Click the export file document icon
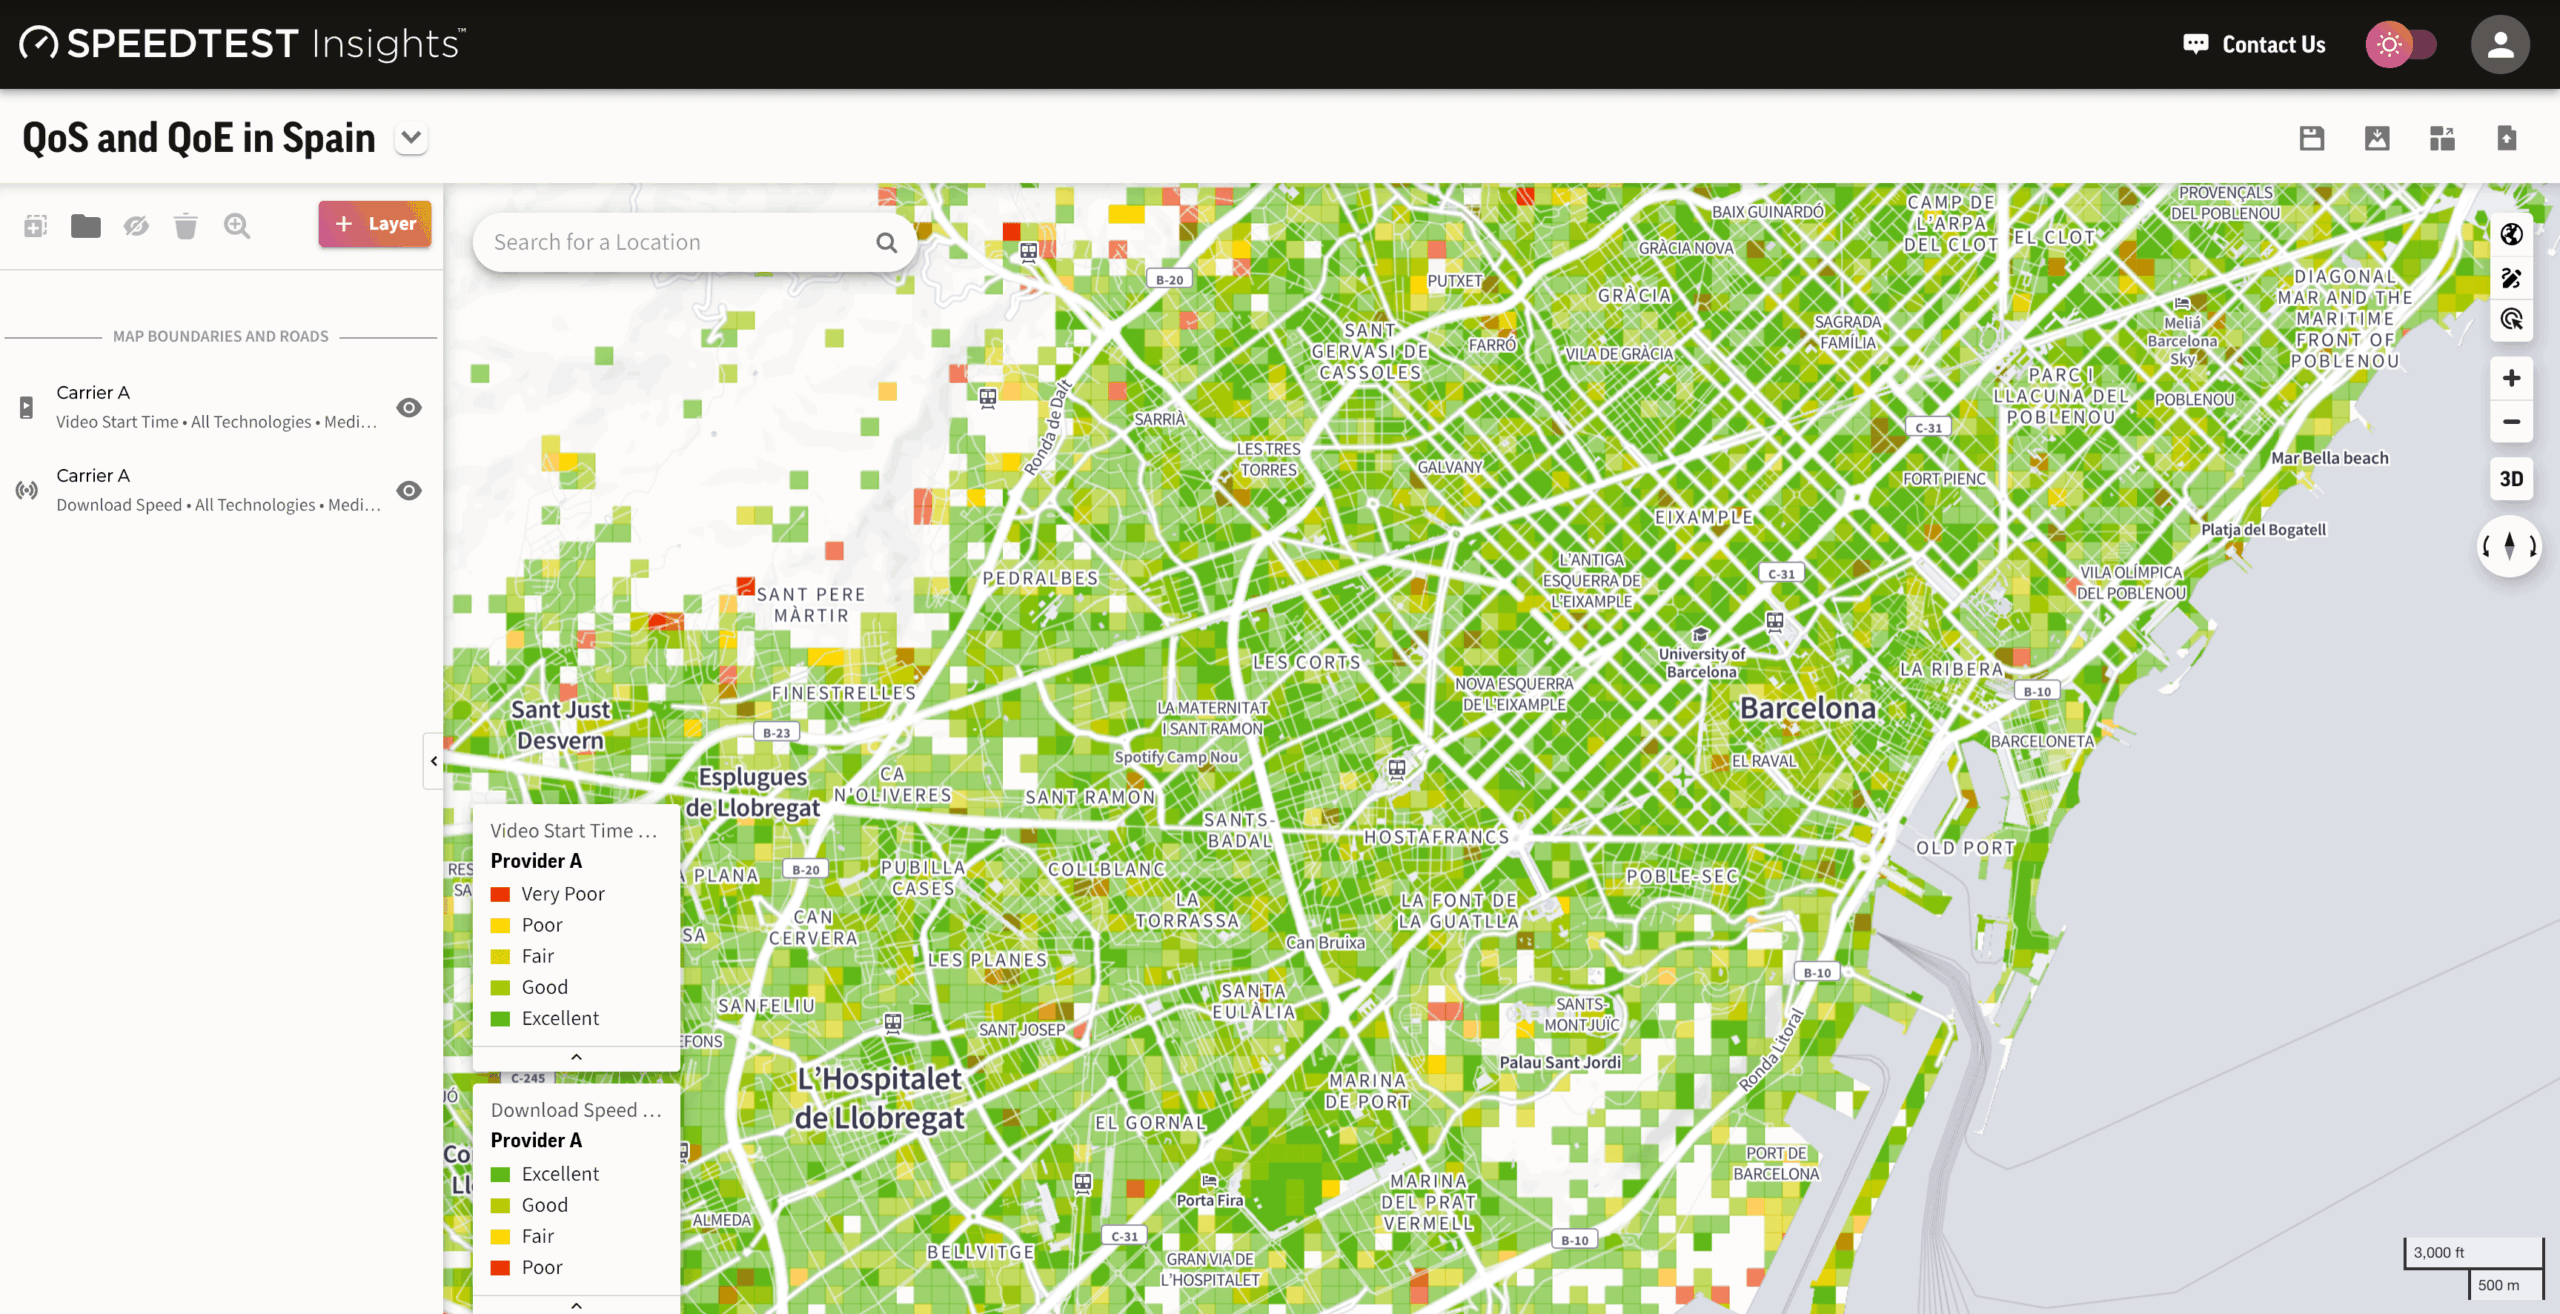2560x1314 pixels. click(x=2506, y=138)
